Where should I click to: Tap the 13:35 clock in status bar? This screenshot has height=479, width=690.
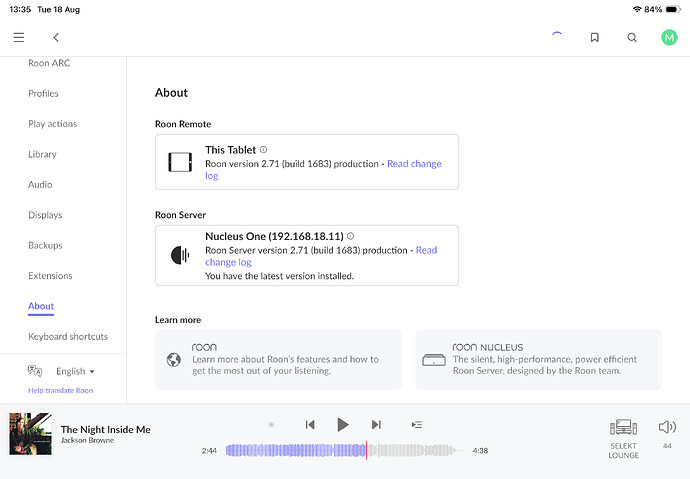(x=20, y=9)
